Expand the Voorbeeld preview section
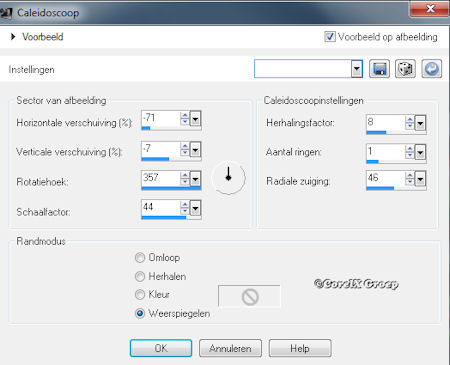Image resolution: width=450 pixels, height=365 pixels. 13,37
